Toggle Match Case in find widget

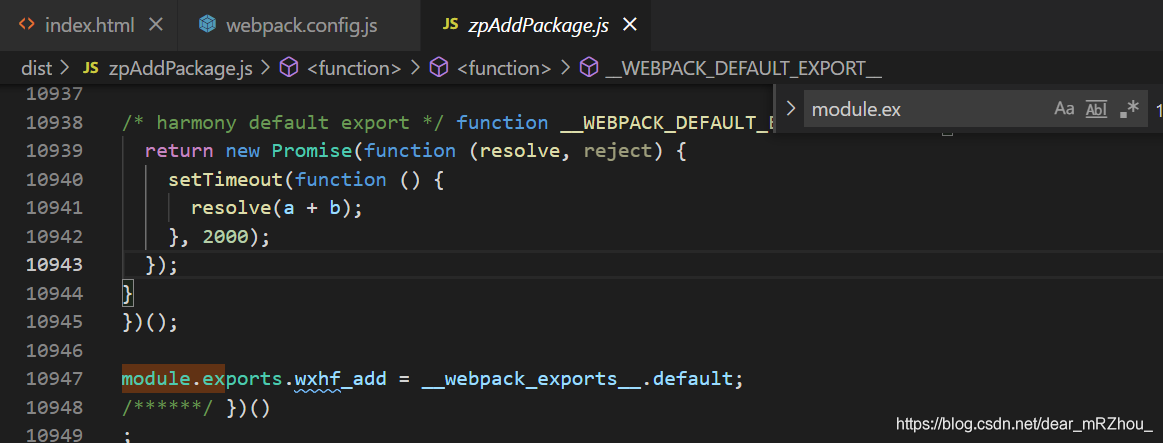(x=1064, y=110)
